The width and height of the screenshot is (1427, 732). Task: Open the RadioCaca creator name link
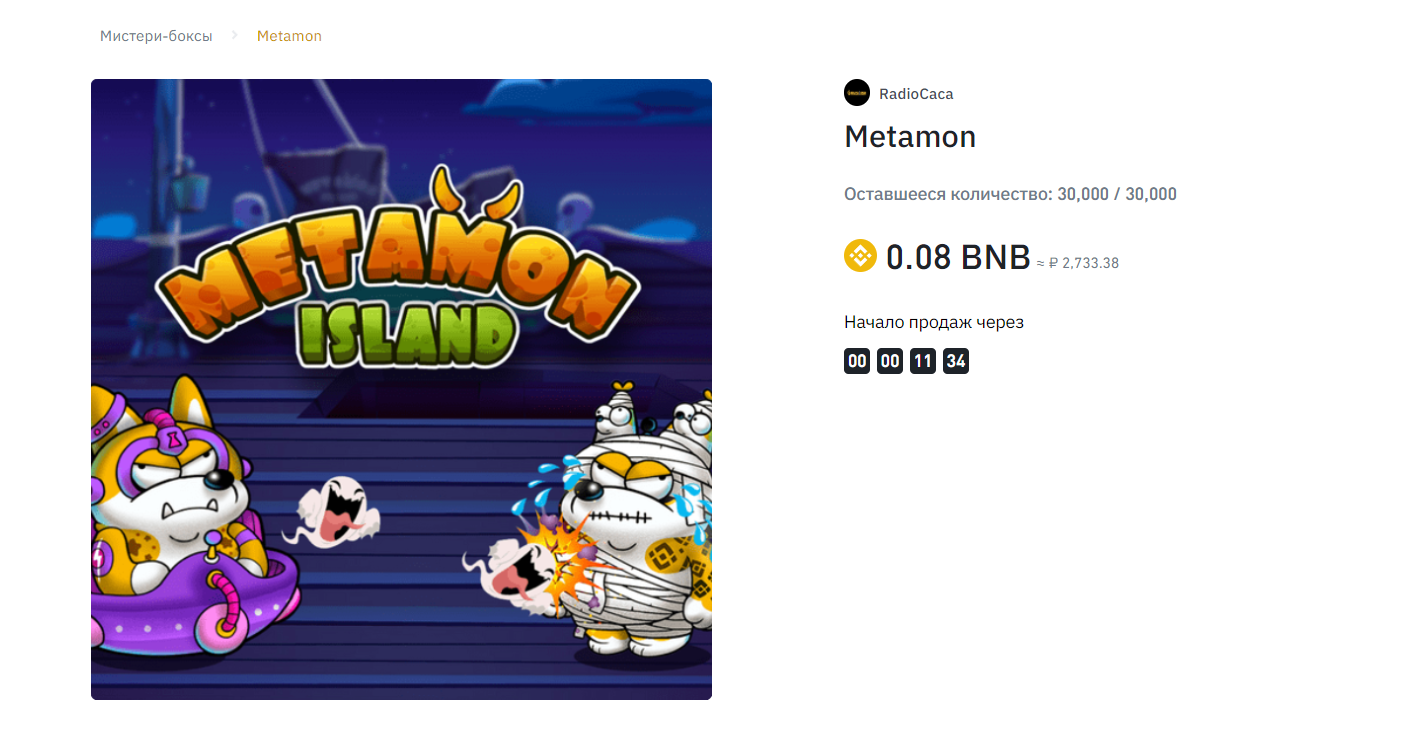coord(916,94)
